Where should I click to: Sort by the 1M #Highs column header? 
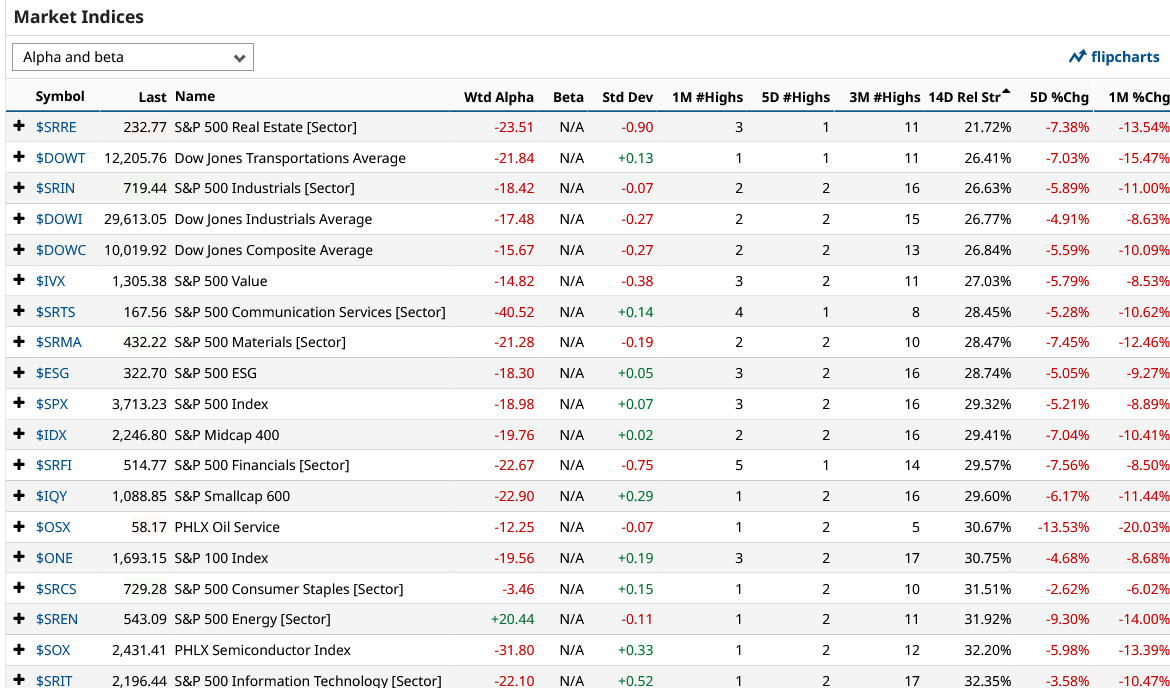pyautogui.click(x=707, y=97)
